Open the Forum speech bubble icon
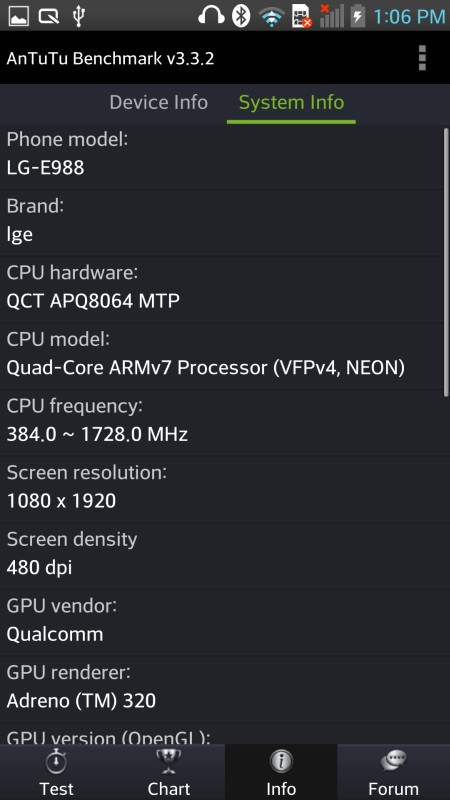Screen dimensions: 450x800 click(393, 762)
